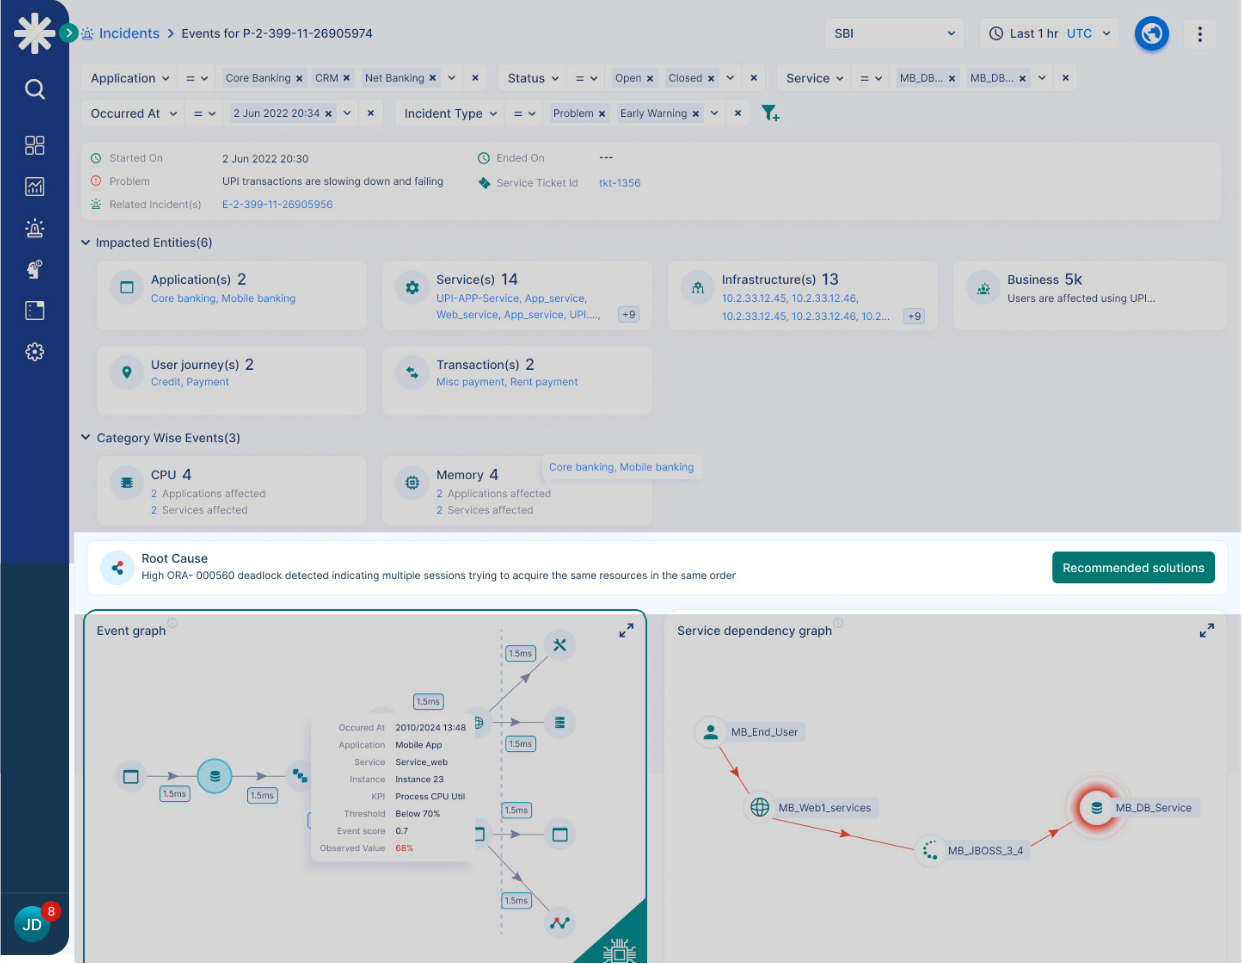Image resolution: width=1243 pixels, height=964 pixels.
Task: Open the SBI dropdown selector
Action: click(894, 34)
